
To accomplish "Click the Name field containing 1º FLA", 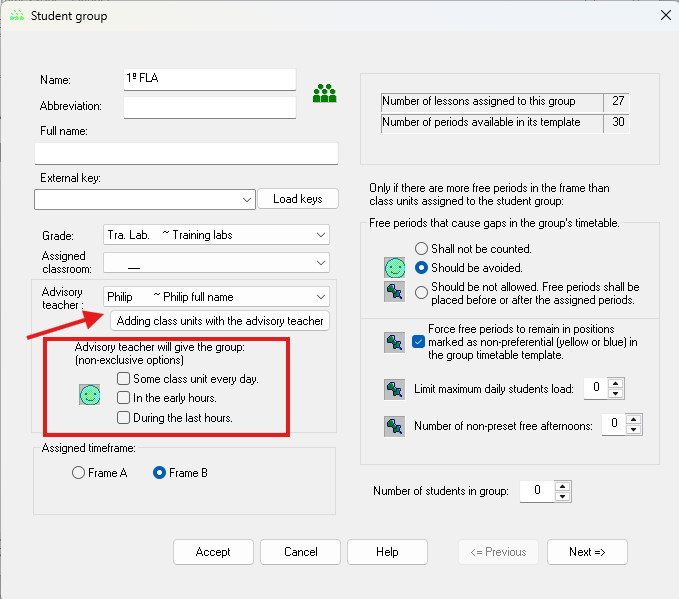I will click(x=210, y=79).
